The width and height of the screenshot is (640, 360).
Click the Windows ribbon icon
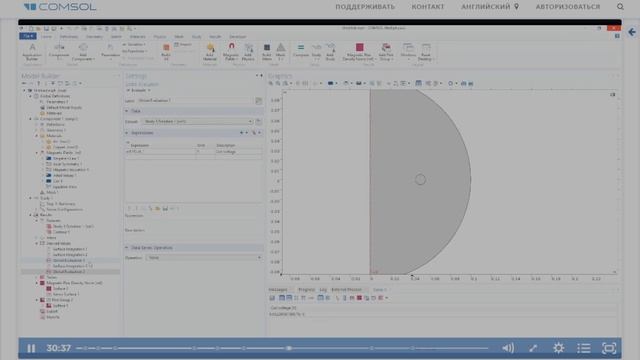[x=408, y=52]
